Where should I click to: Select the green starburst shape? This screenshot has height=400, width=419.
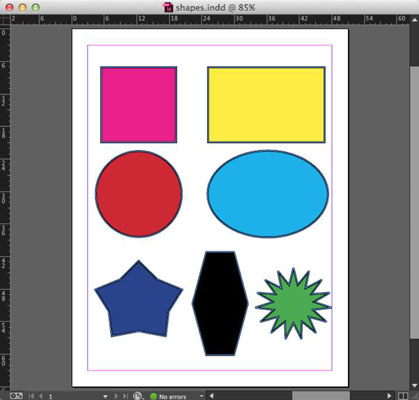[x=293, y=304]
